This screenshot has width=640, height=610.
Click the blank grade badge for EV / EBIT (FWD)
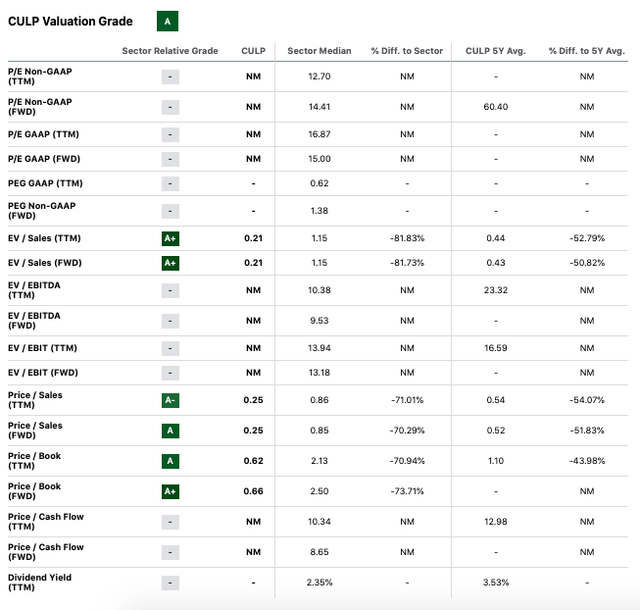pos(170,373)
